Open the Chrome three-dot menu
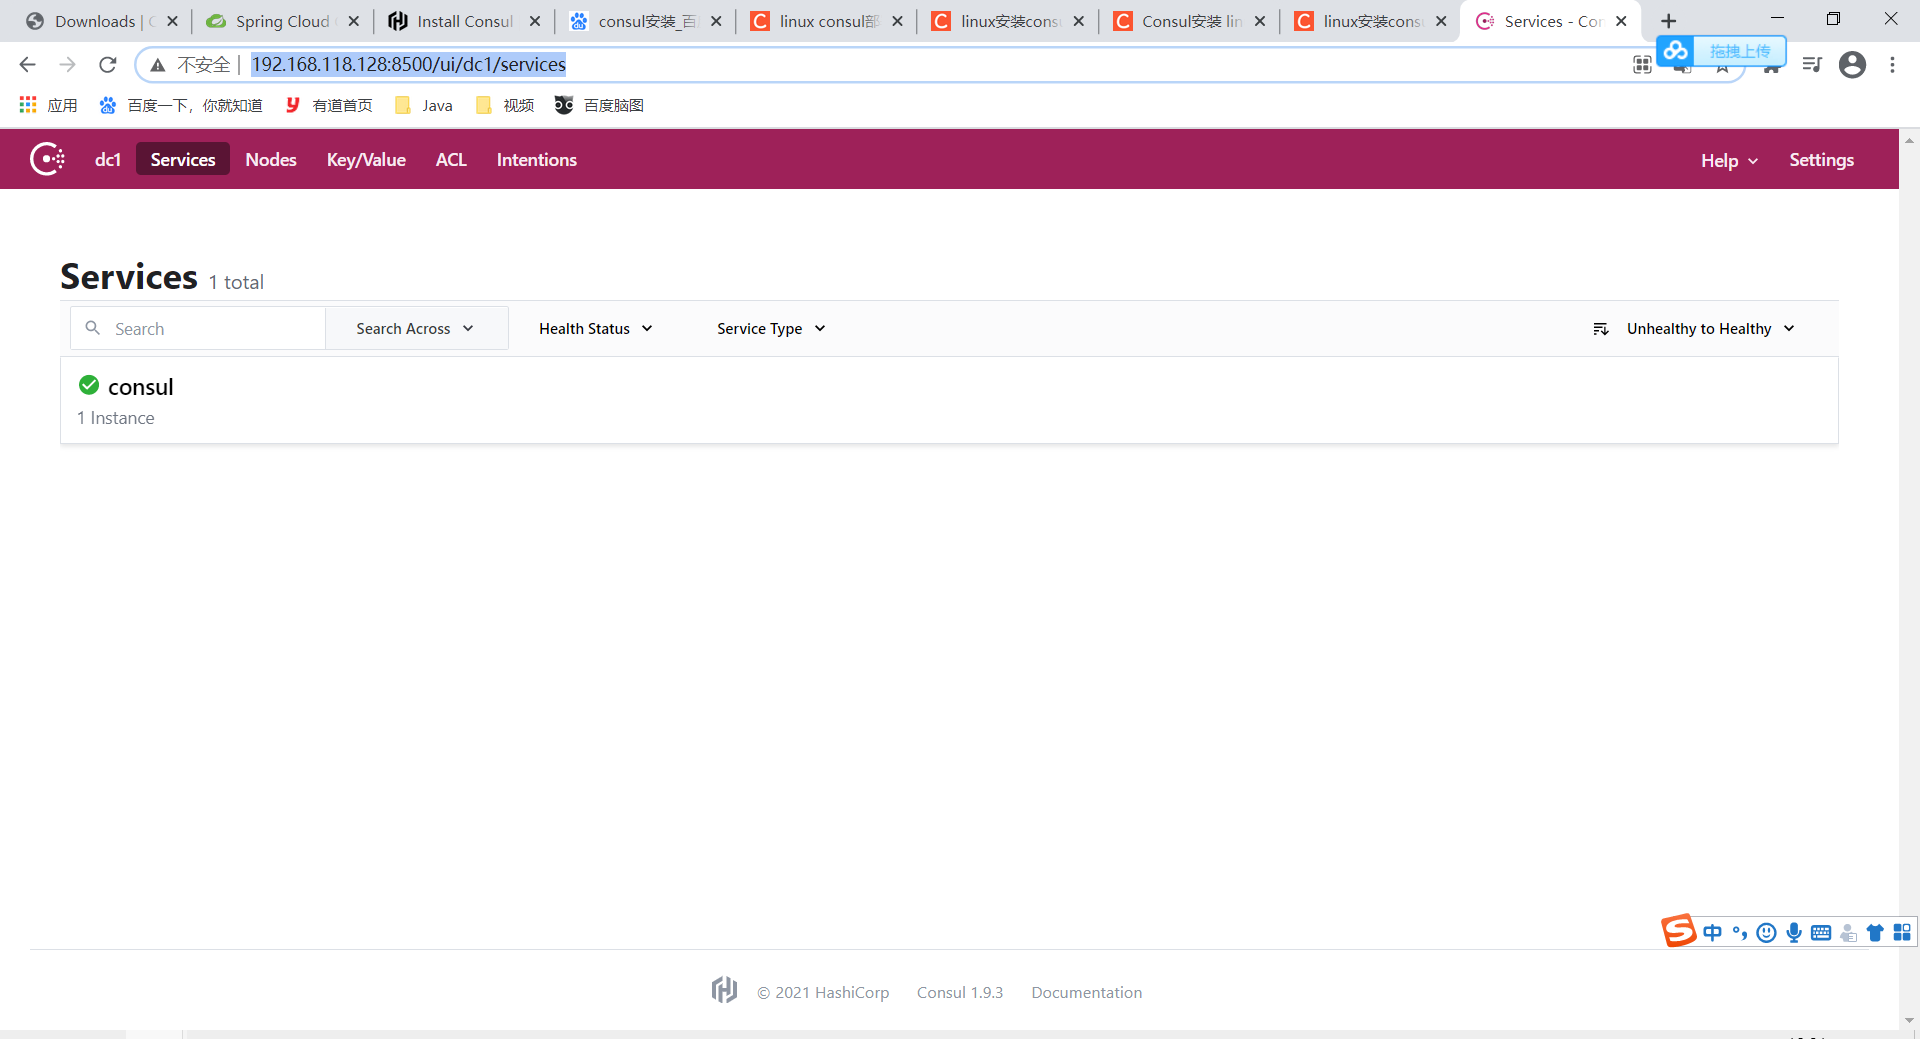1920x1039 pixels. tap(1892, 65)
